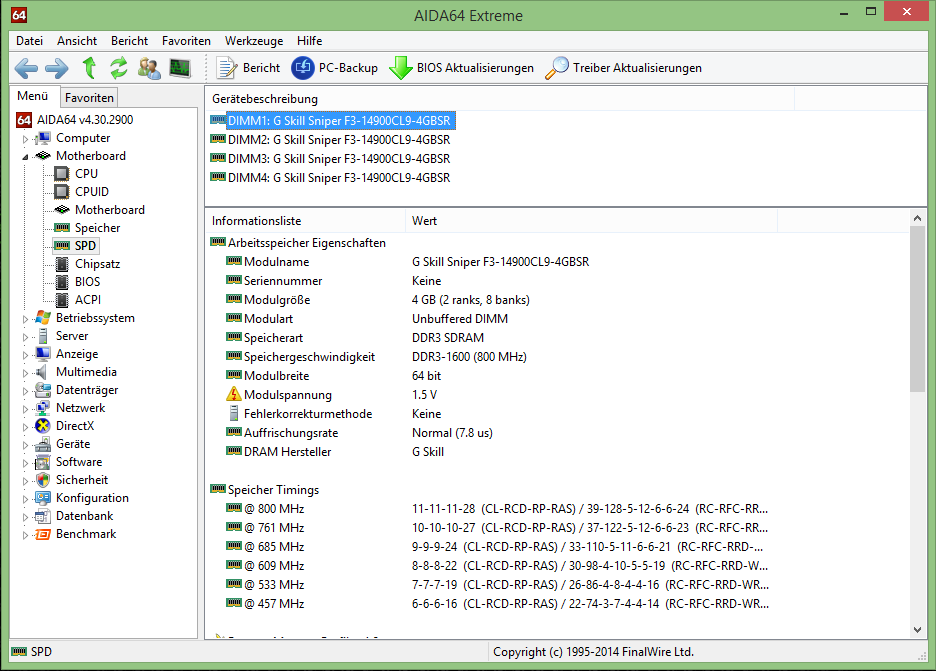Select DIMM3 G Skill Sniper module row
Screen dimensions: 936x671
click(x=330, y=159)
